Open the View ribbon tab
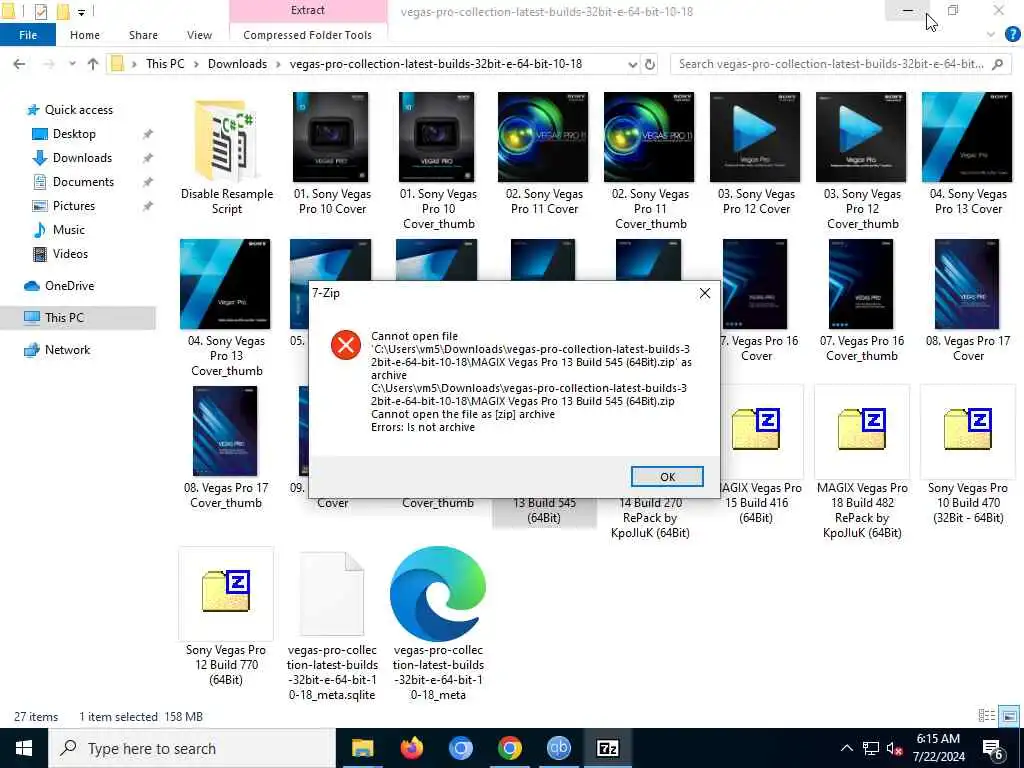This screenshot has width=1024, height=768. tap(199, 35)
